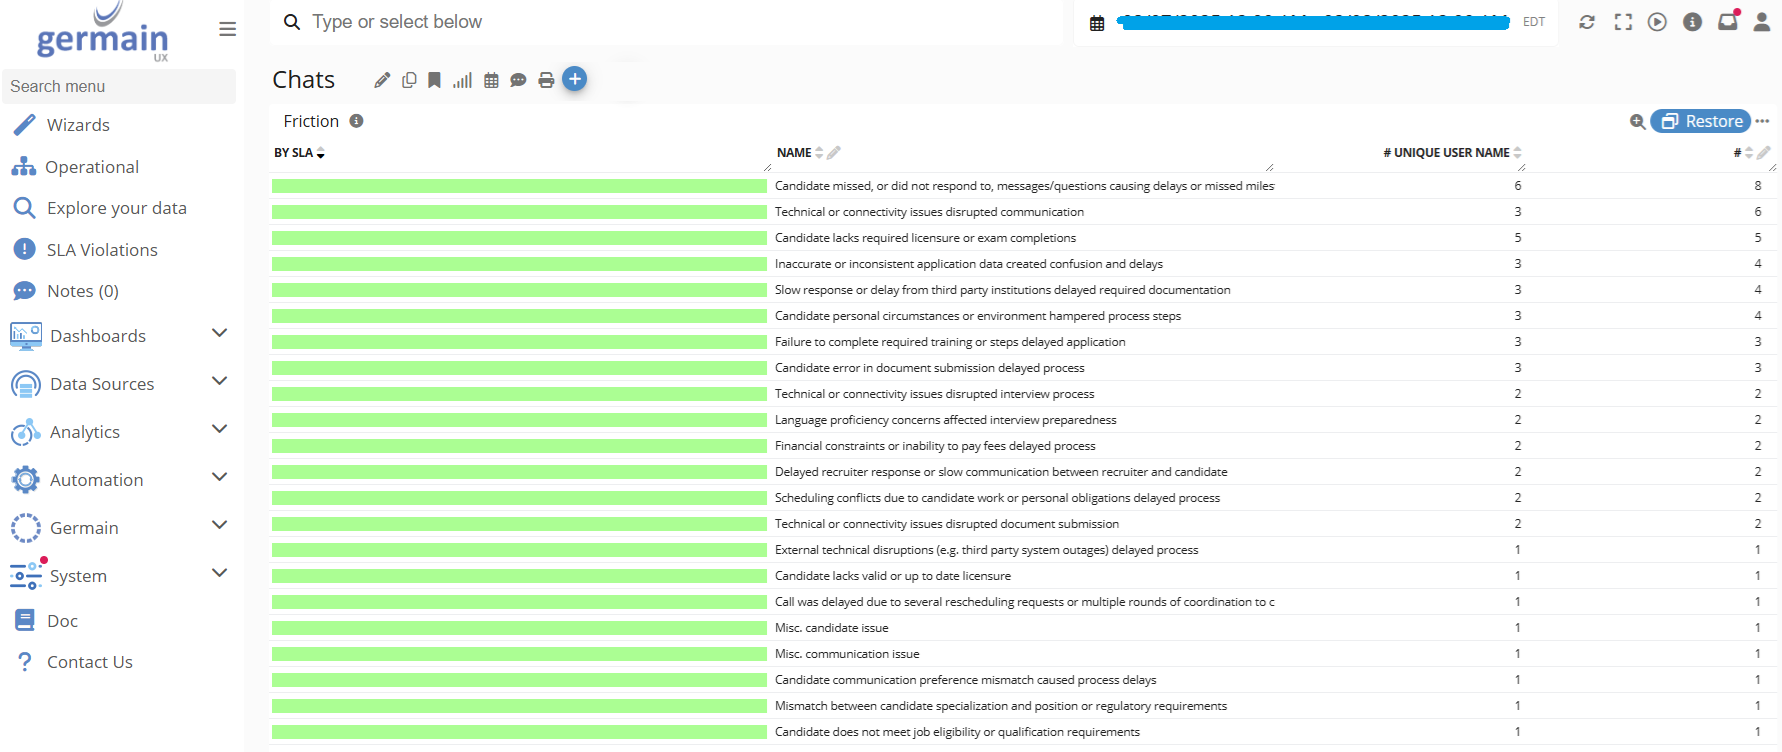Viewport: 1782px width, 752px height.
Task: Open the Contact Us link
Action: click(89, 662)
